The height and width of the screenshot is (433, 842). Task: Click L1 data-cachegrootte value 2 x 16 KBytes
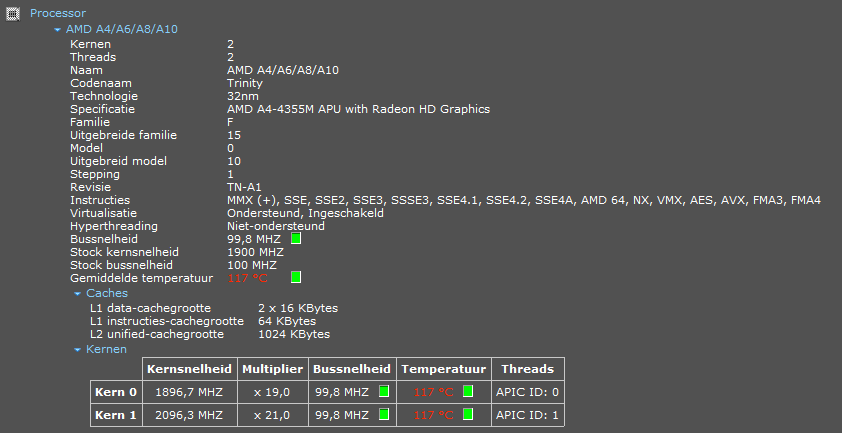click(x=298, y=308)
